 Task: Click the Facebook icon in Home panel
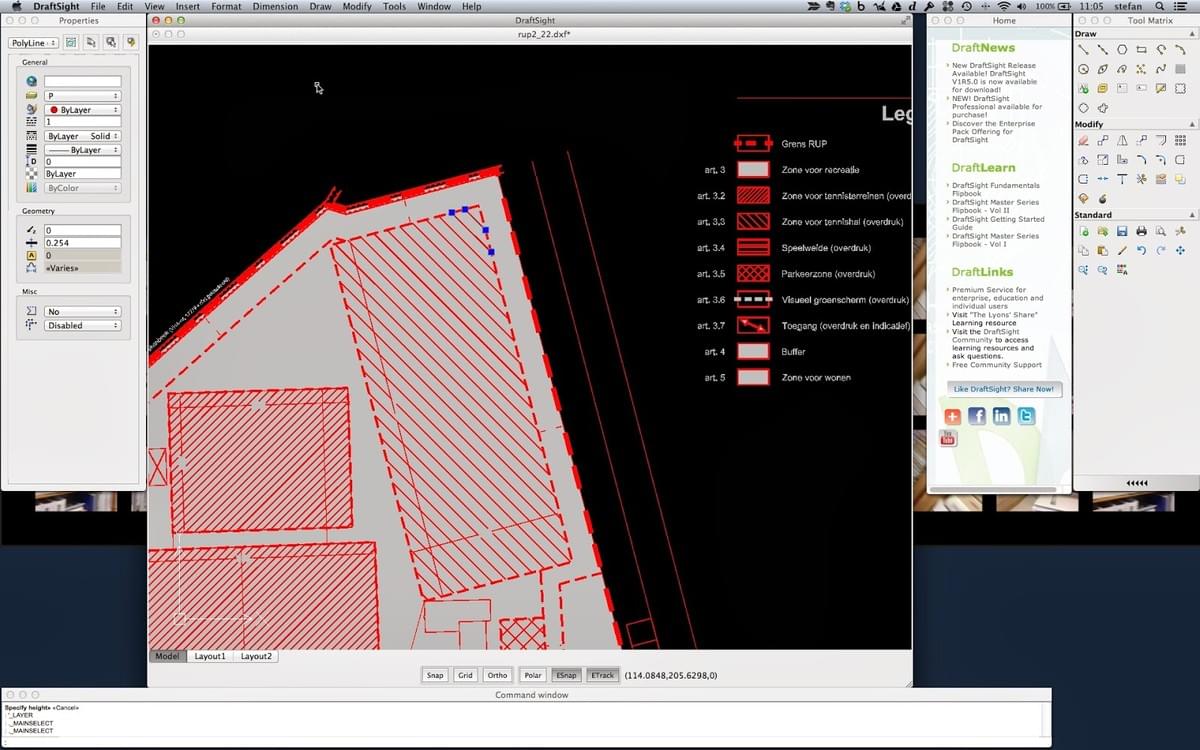click(x=977, y=416)
